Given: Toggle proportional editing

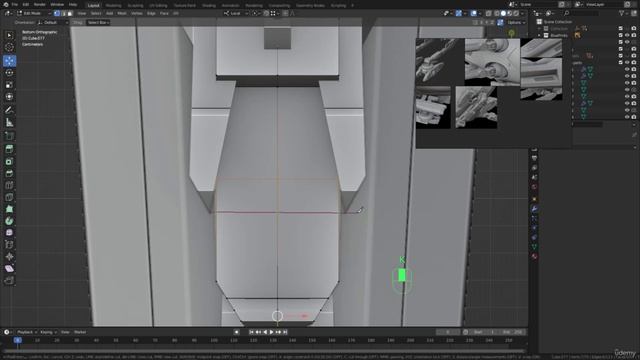Looking at the screenshot, I should tap(285, 13).
